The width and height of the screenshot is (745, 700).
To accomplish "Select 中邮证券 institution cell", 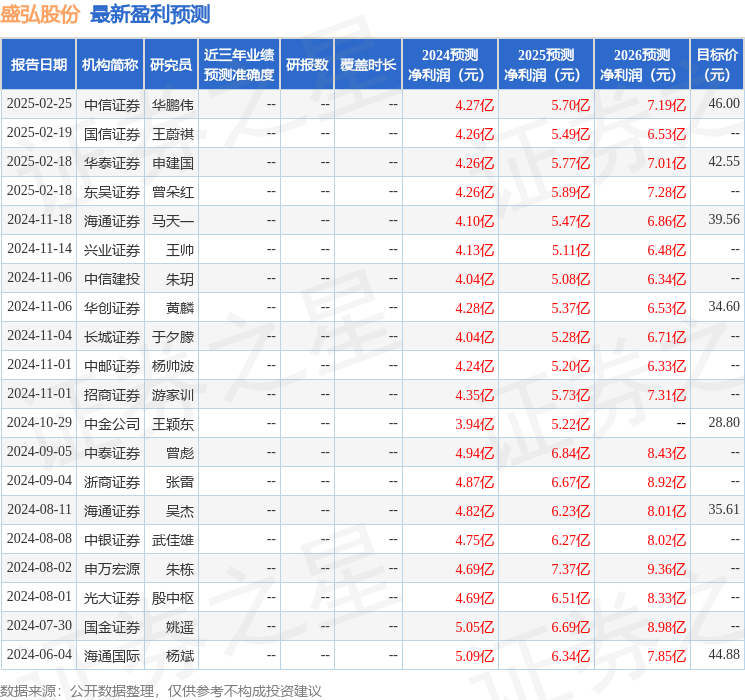I will coord(112,365).
